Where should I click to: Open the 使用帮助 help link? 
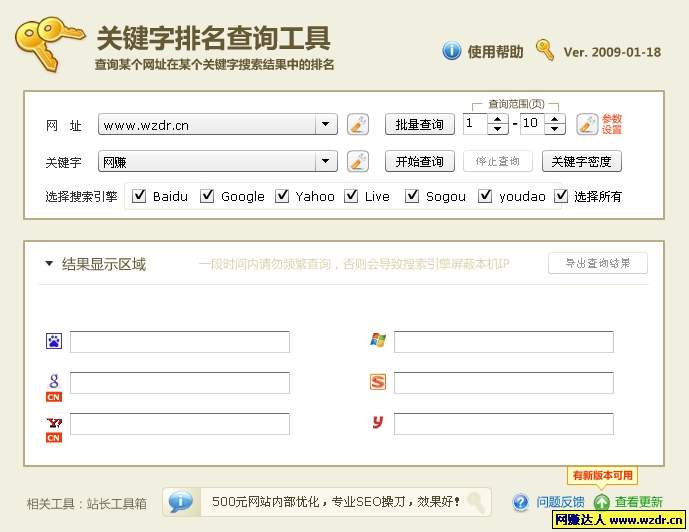pos(495,51)
